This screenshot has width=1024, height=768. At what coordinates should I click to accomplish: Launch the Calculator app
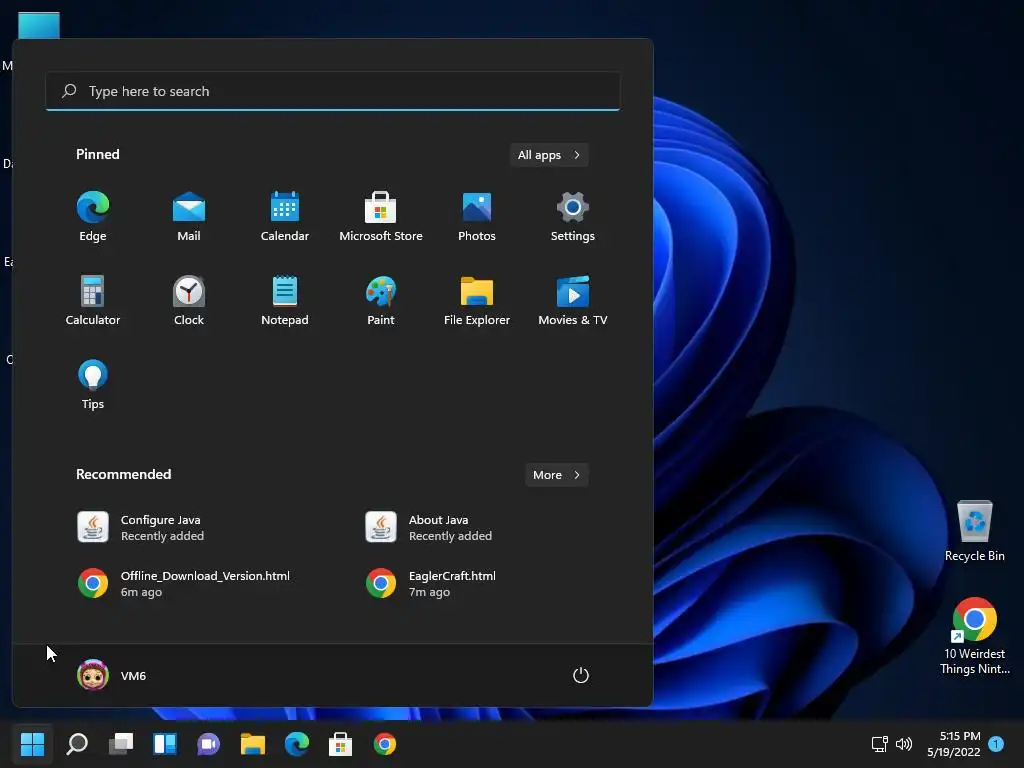[93, 300]
